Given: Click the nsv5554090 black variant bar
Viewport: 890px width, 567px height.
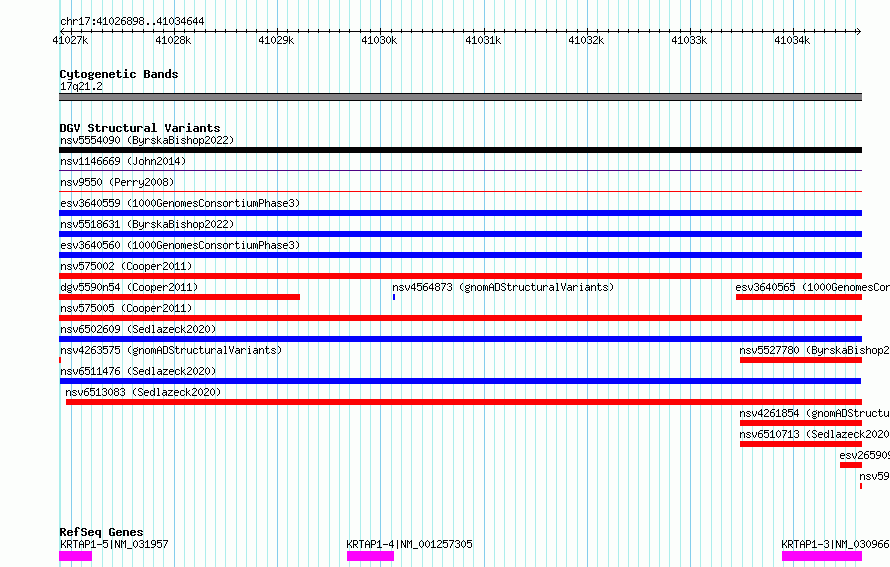Looking at the screenshot, I should [x=460, y=150].
